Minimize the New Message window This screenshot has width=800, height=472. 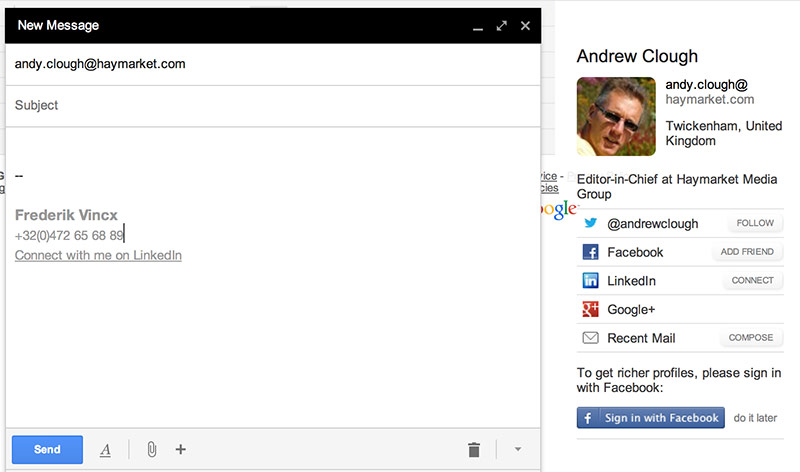(x=478, y=28)
